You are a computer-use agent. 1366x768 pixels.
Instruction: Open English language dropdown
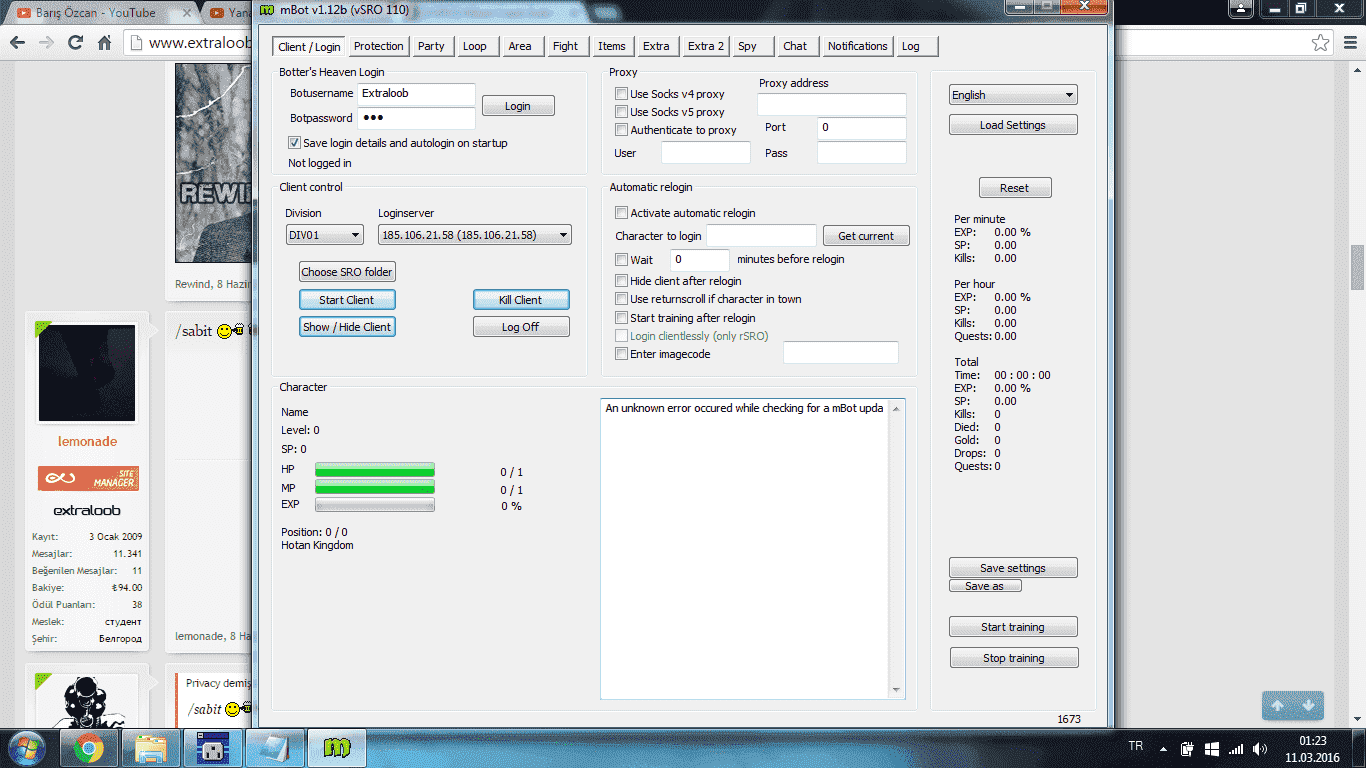point(1013,95)
